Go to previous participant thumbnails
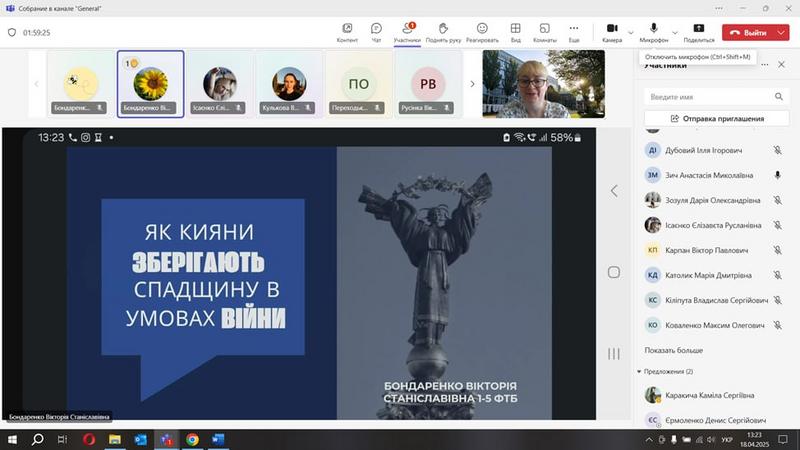 36,84
